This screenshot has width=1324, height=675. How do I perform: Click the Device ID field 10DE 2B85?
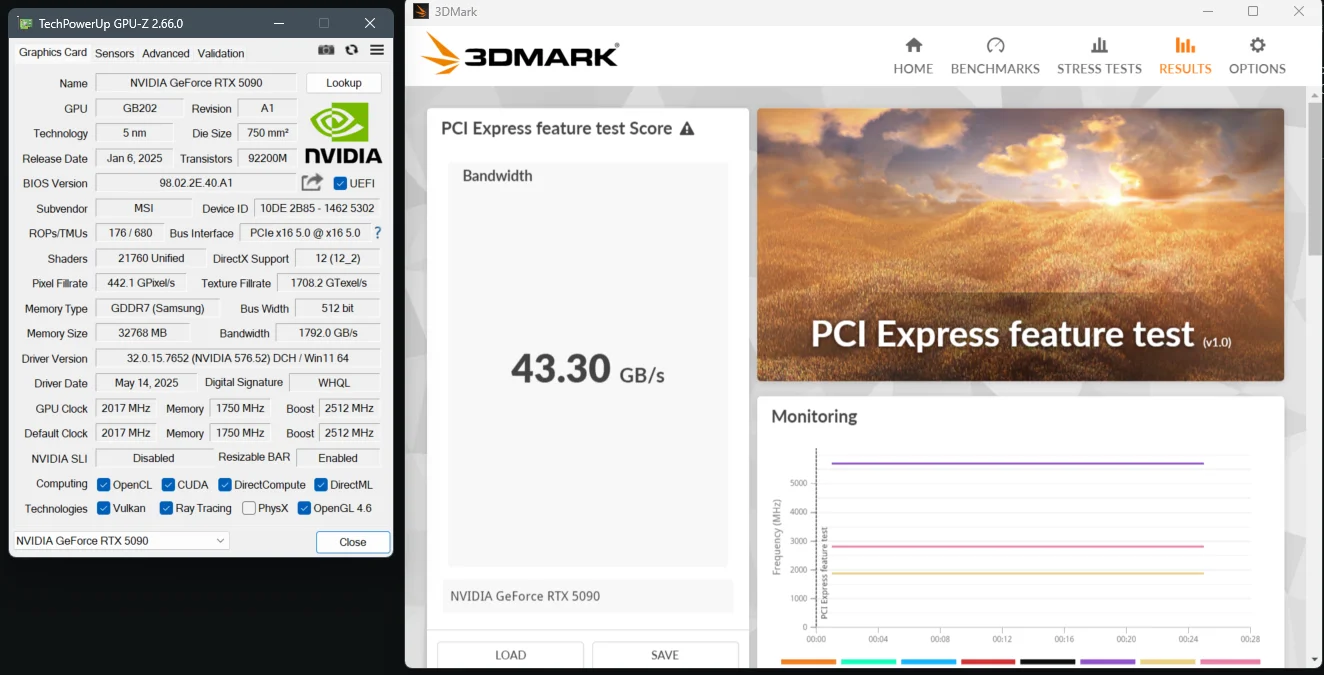pyautogui.click(x=317, y=208)
